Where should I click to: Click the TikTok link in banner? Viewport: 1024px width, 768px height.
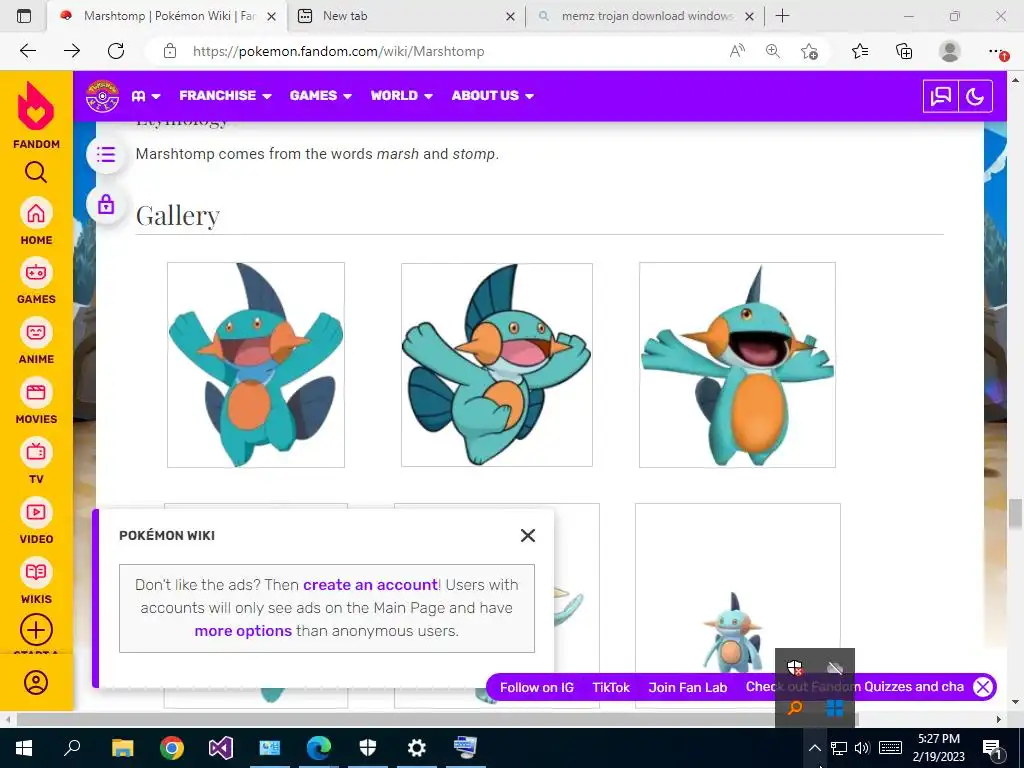pos(611,687)
